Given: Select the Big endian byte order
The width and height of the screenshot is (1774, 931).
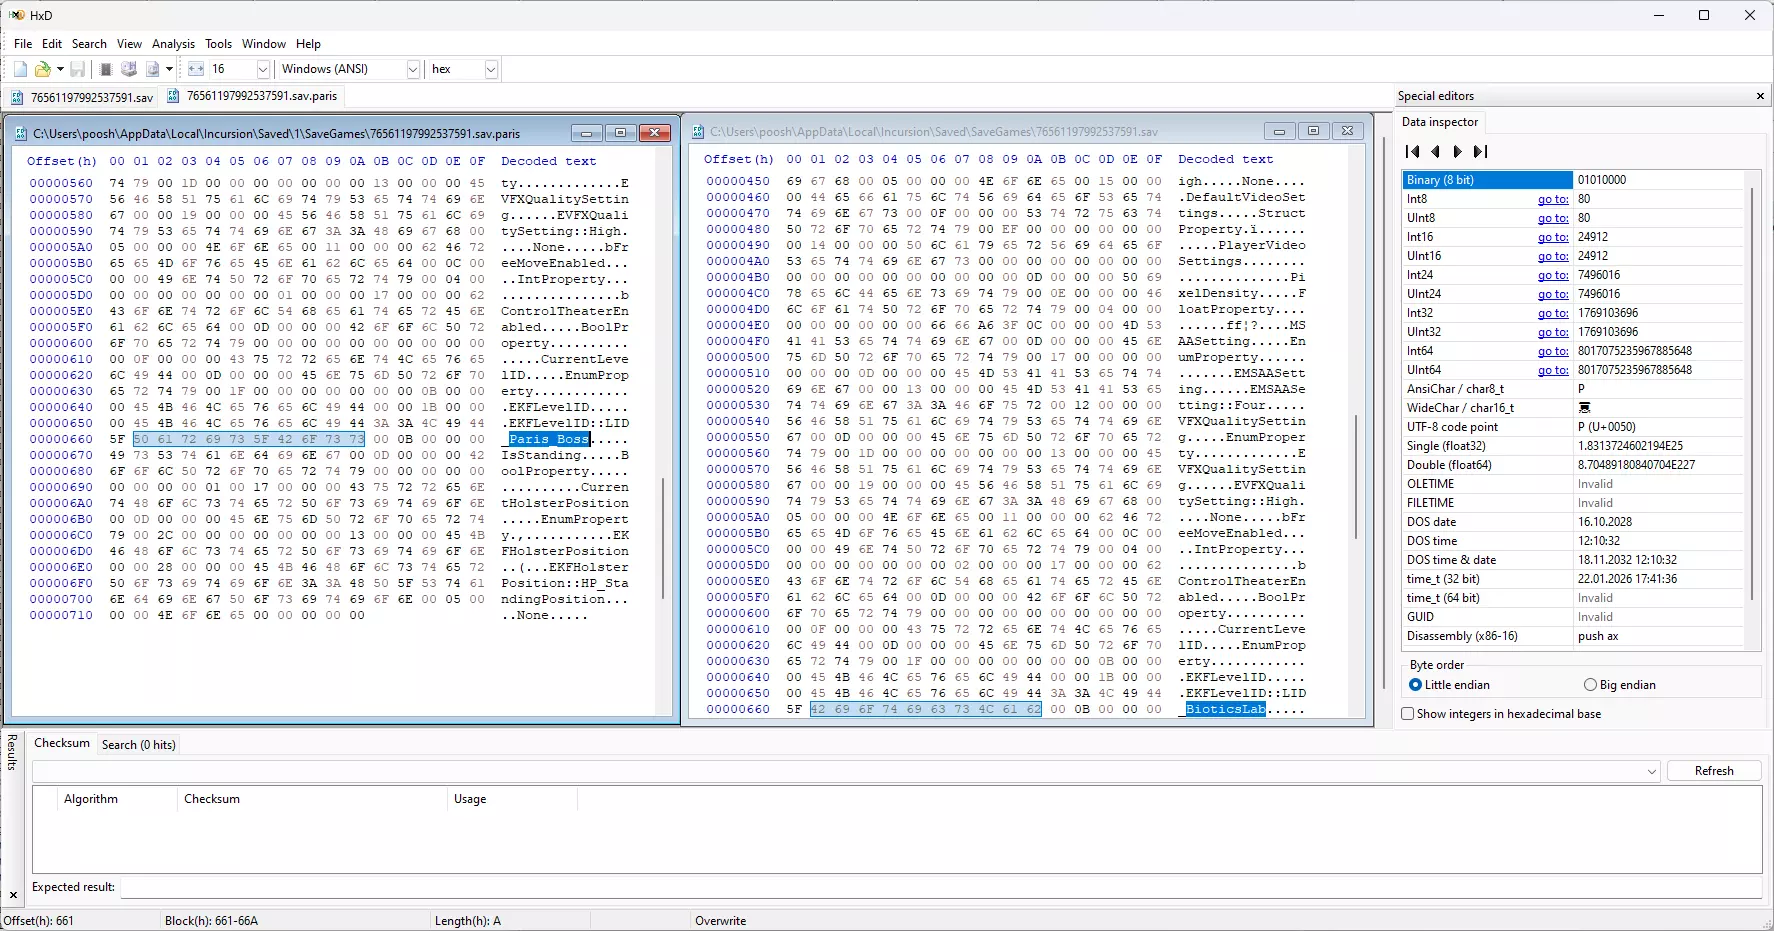Looking at the screenshot, I should coord(1590,685).
